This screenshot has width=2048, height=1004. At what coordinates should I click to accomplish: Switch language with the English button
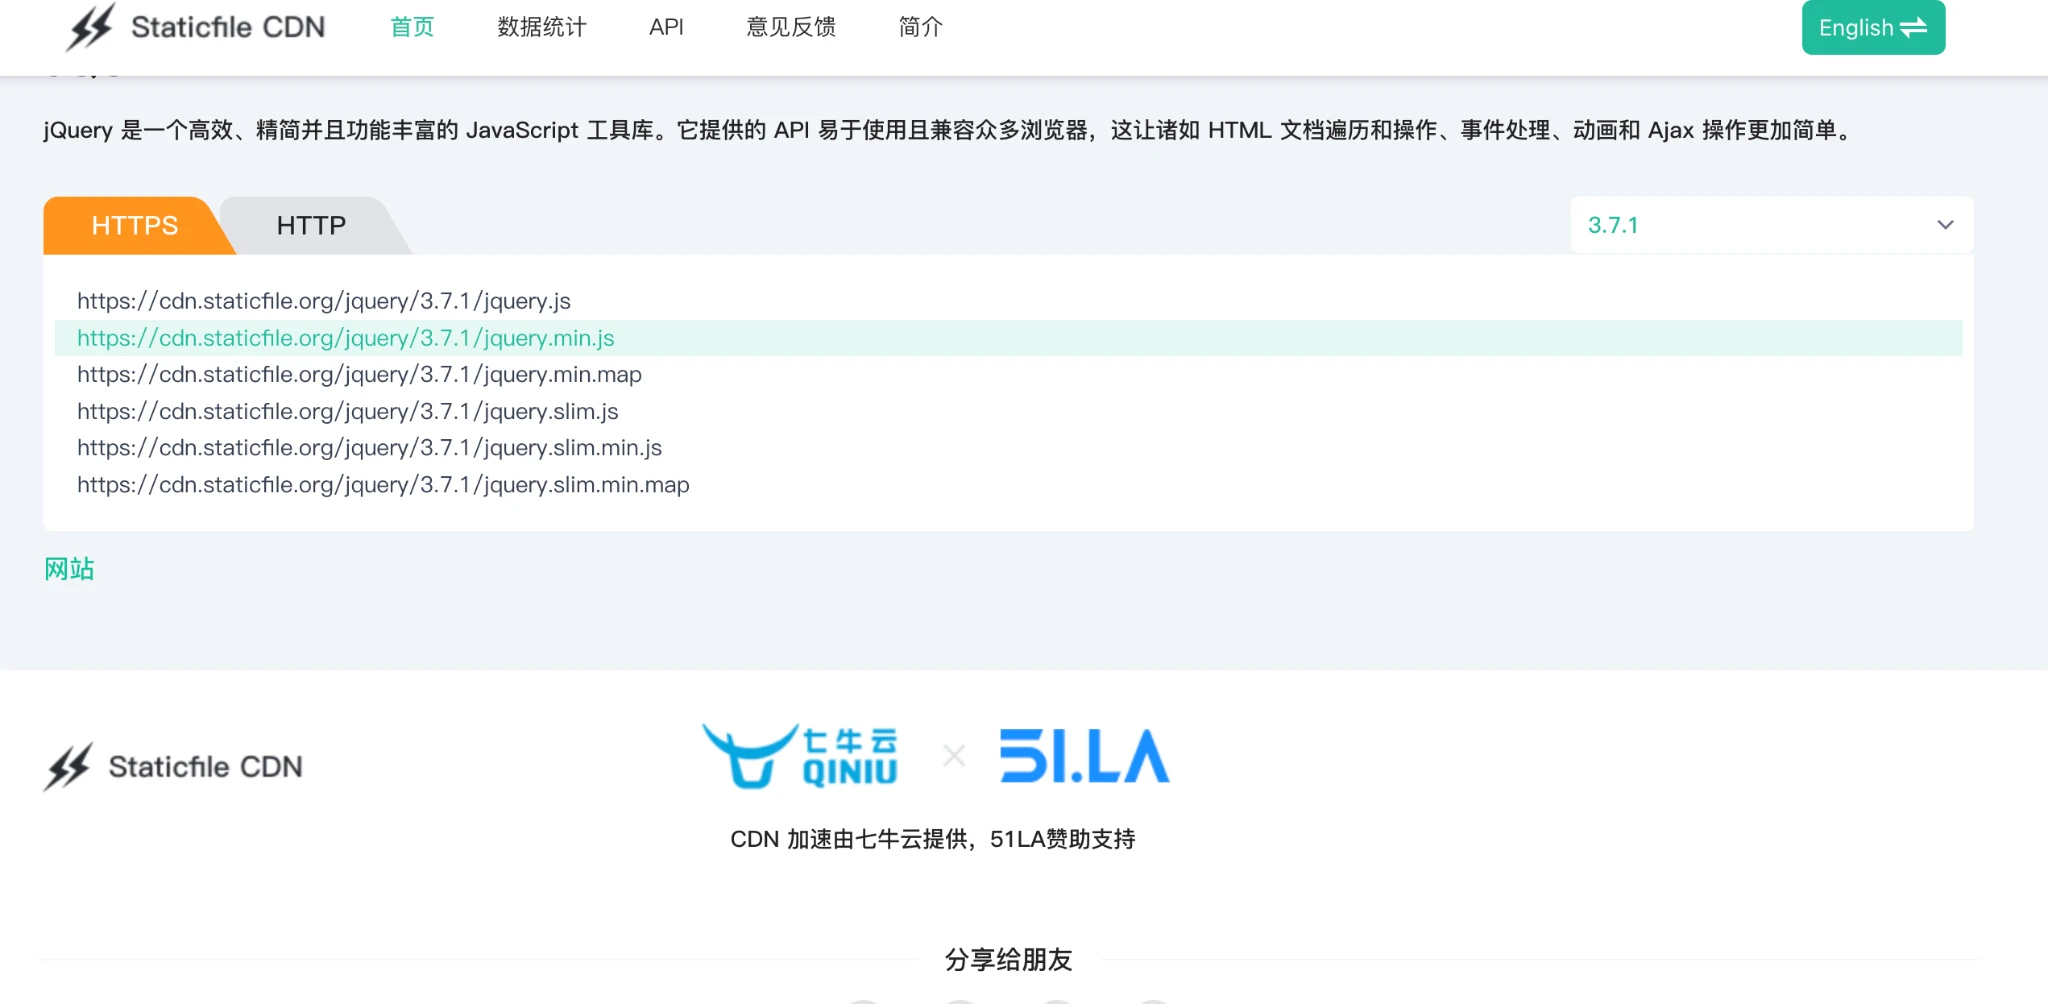pyautogui.click(x=1872, y=28)
